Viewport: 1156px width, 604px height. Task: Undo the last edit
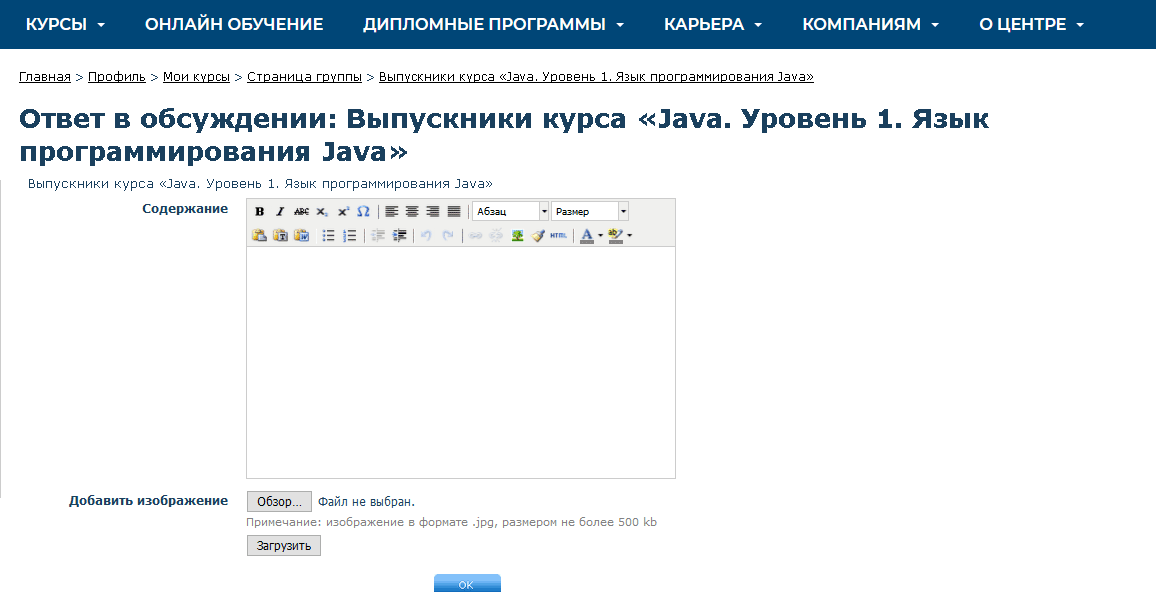click(426, 235)
